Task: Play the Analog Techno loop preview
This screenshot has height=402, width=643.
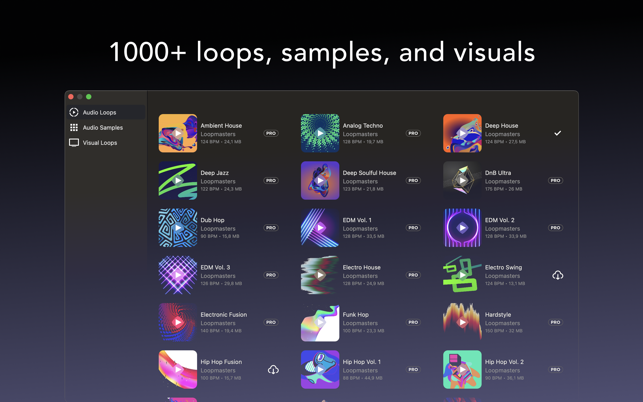Action: tap(320, 133)
